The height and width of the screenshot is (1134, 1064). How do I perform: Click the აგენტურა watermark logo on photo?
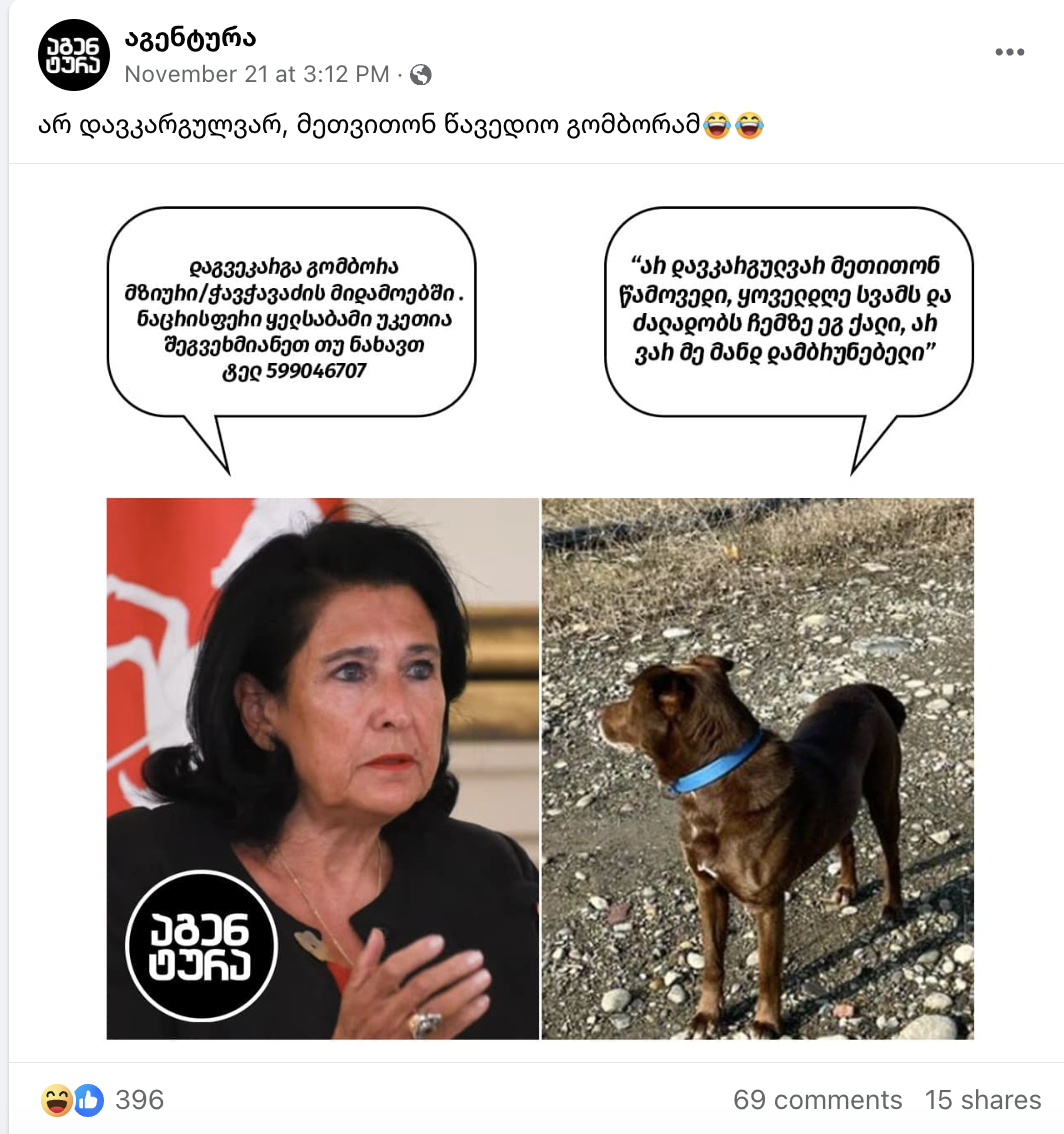[x=200, y=946]
